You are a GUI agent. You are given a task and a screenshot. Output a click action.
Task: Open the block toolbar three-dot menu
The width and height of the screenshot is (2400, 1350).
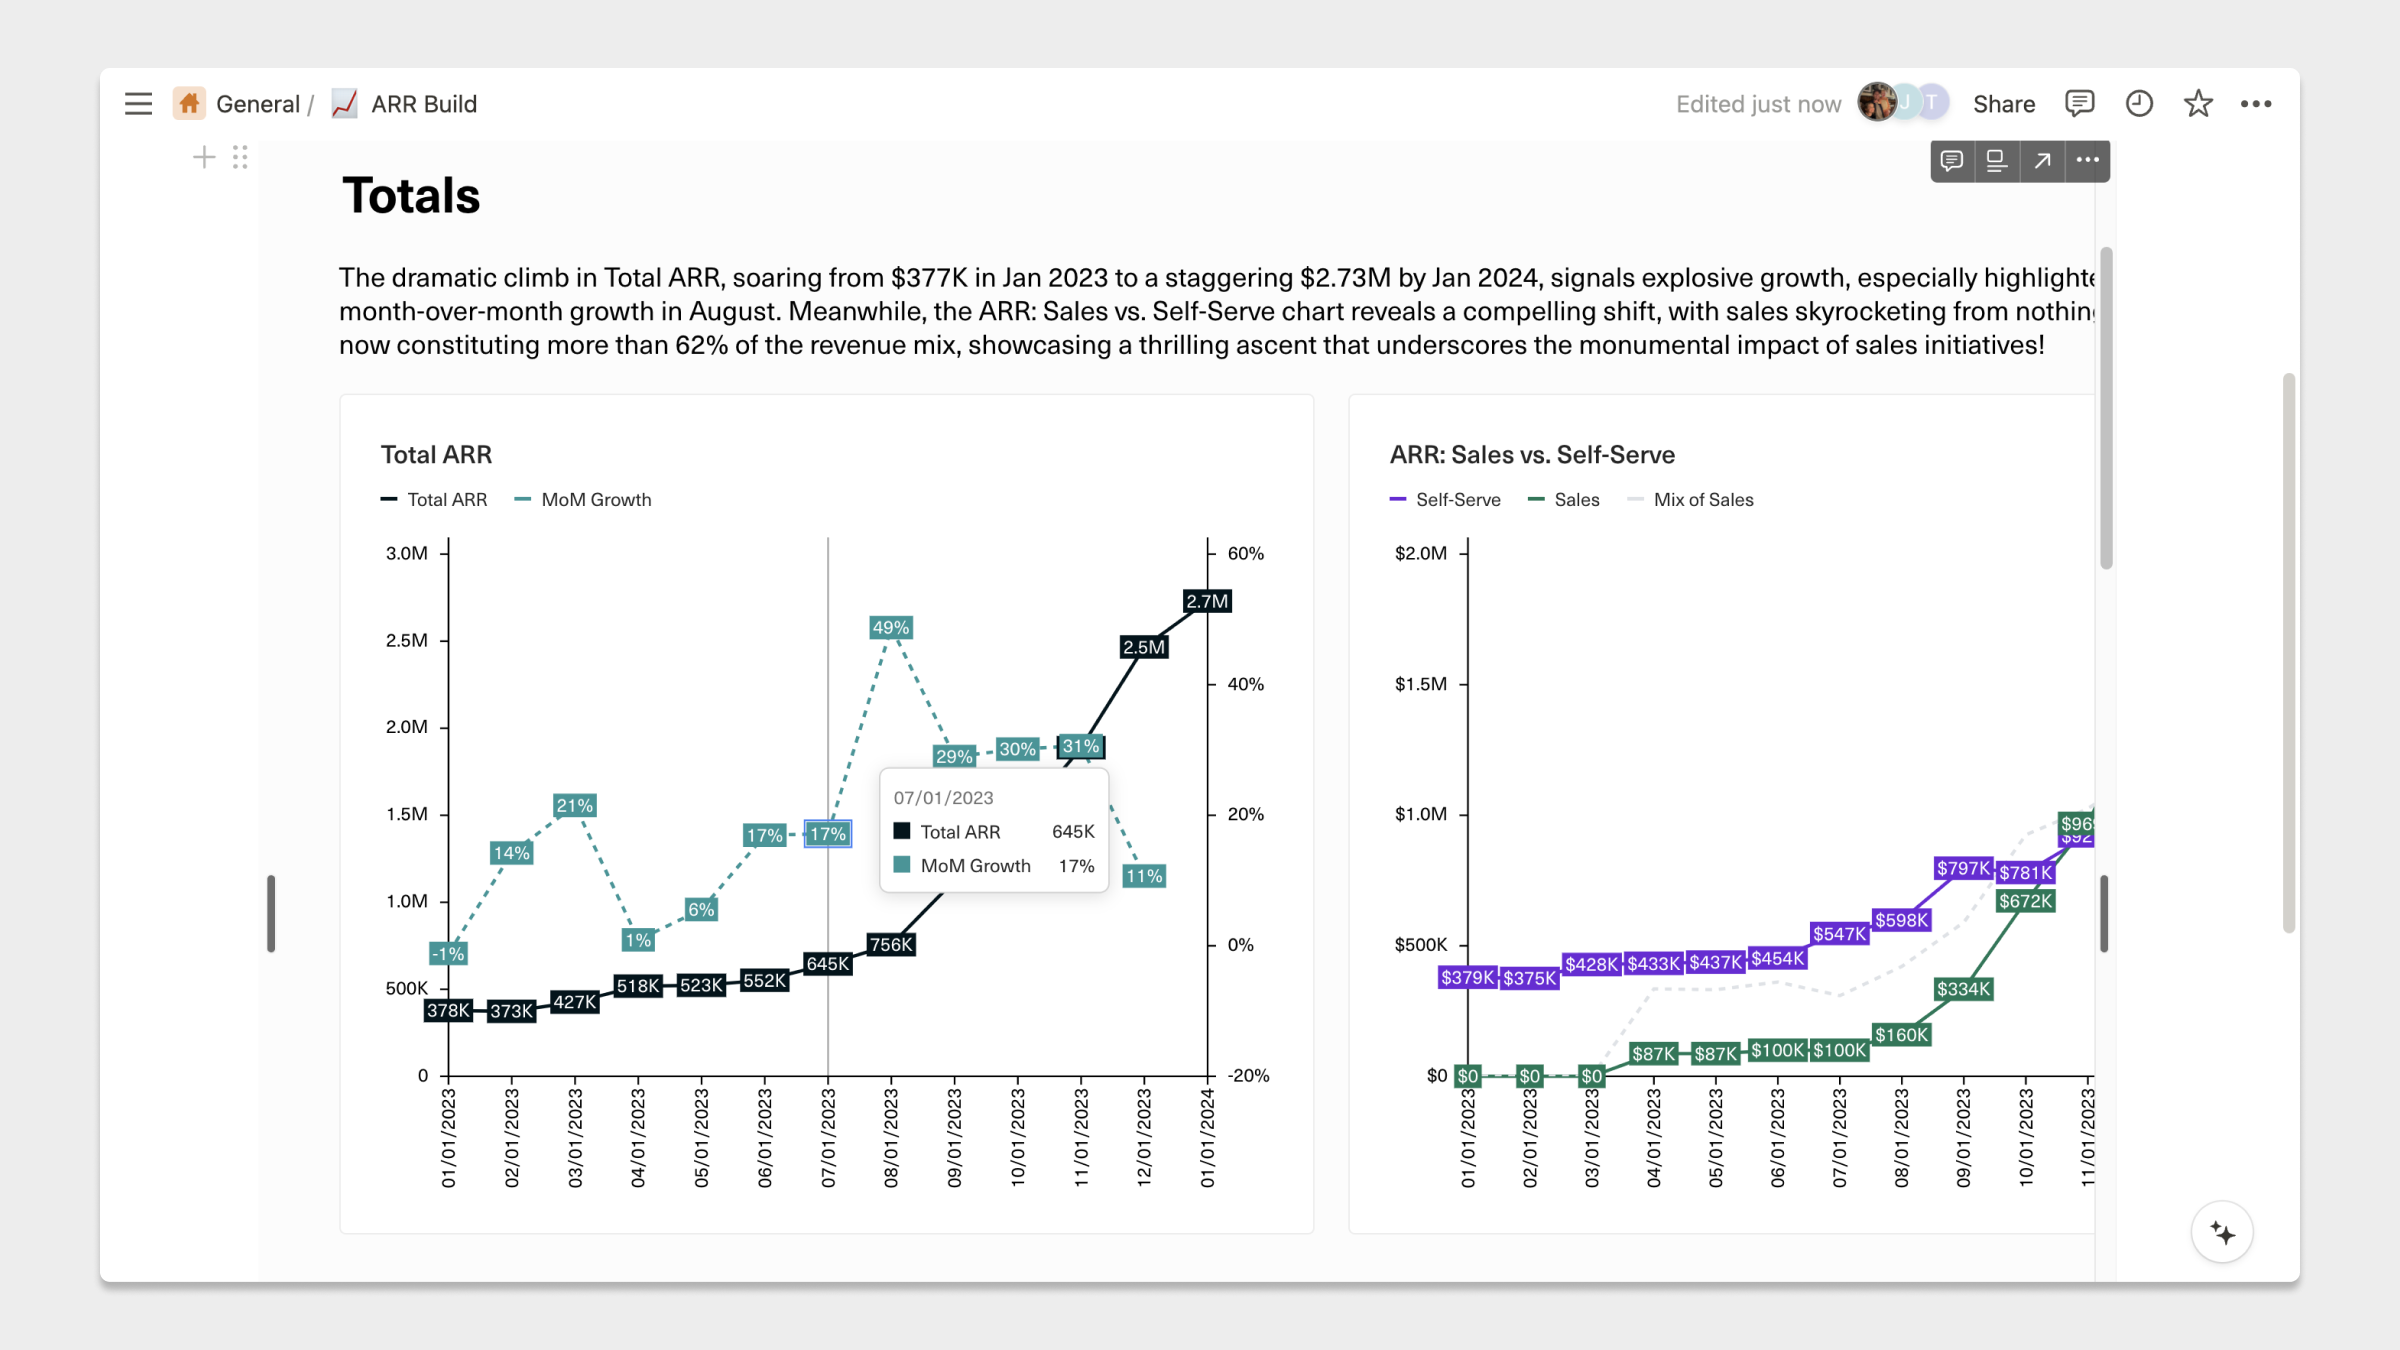pos(2088,161)
